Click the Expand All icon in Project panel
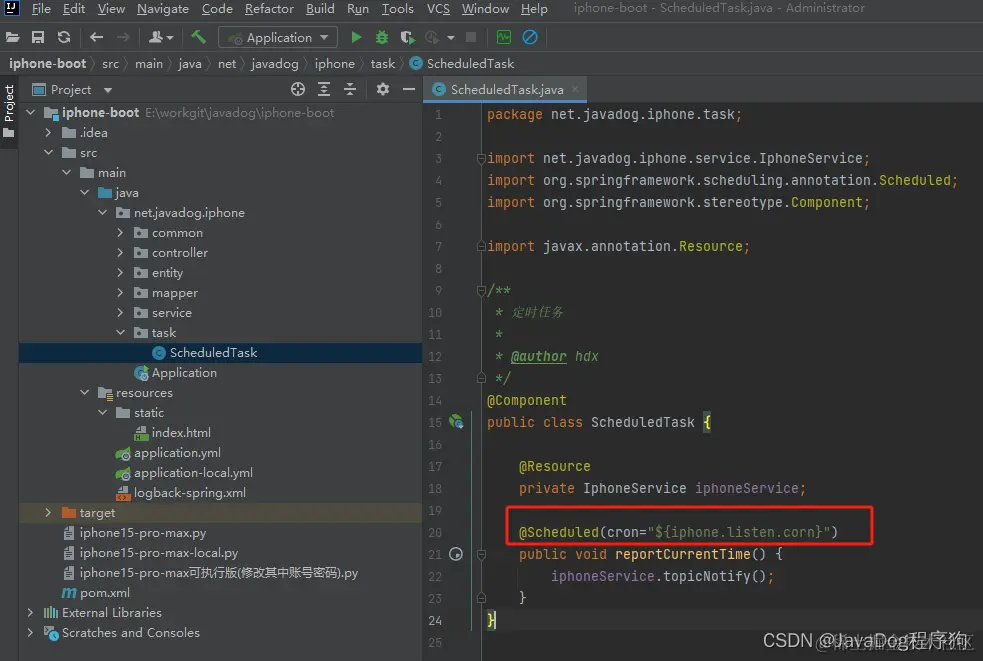This screenshot has height=661, width=983. pyautogui.click(x=323, y=90)
